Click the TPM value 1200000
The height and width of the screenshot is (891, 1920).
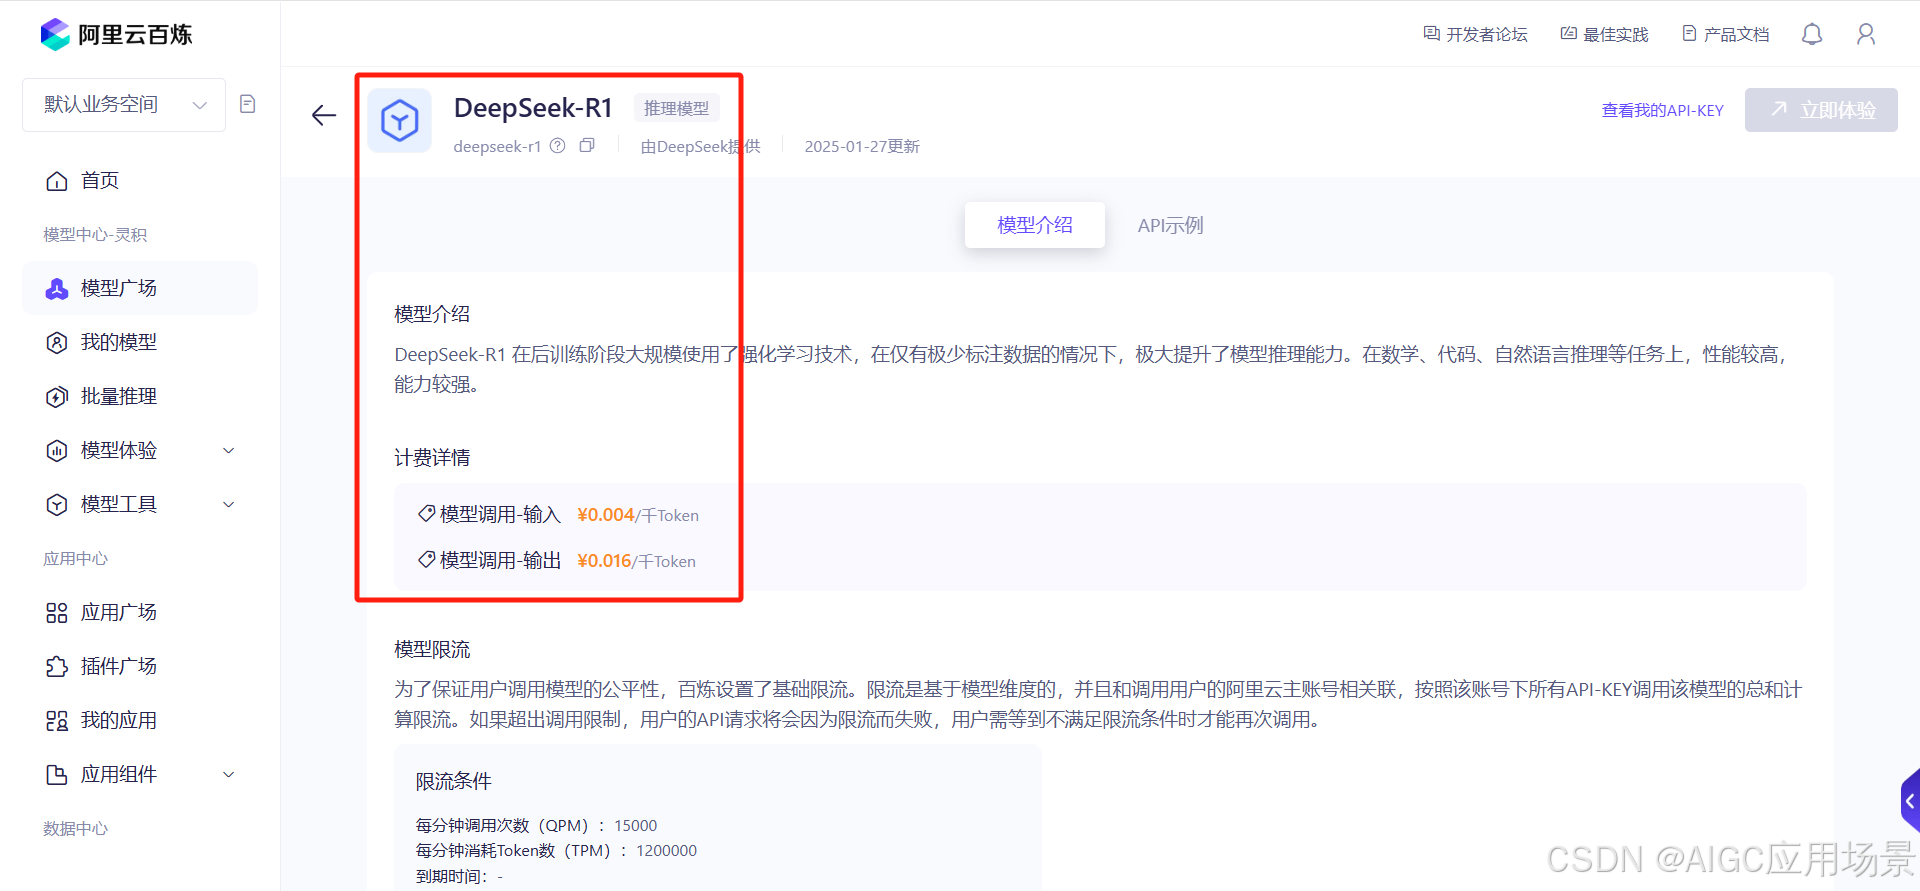(667, 850)
